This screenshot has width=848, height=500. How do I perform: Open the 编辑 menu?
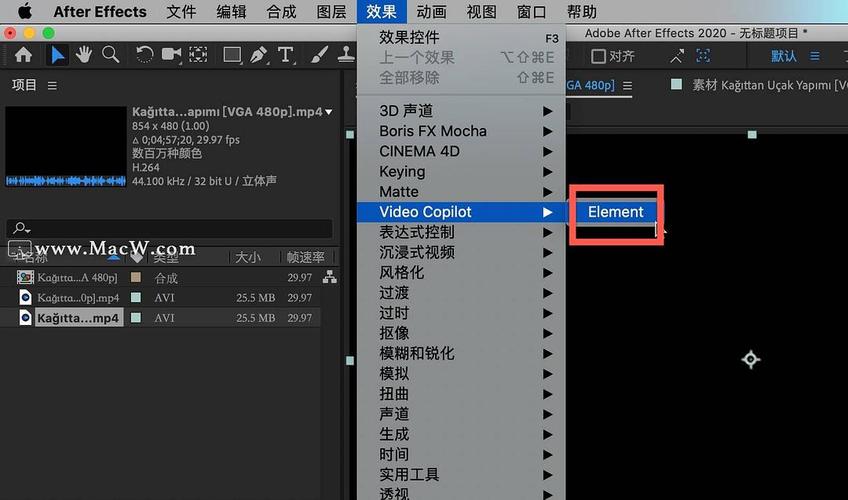coord(231,11)
